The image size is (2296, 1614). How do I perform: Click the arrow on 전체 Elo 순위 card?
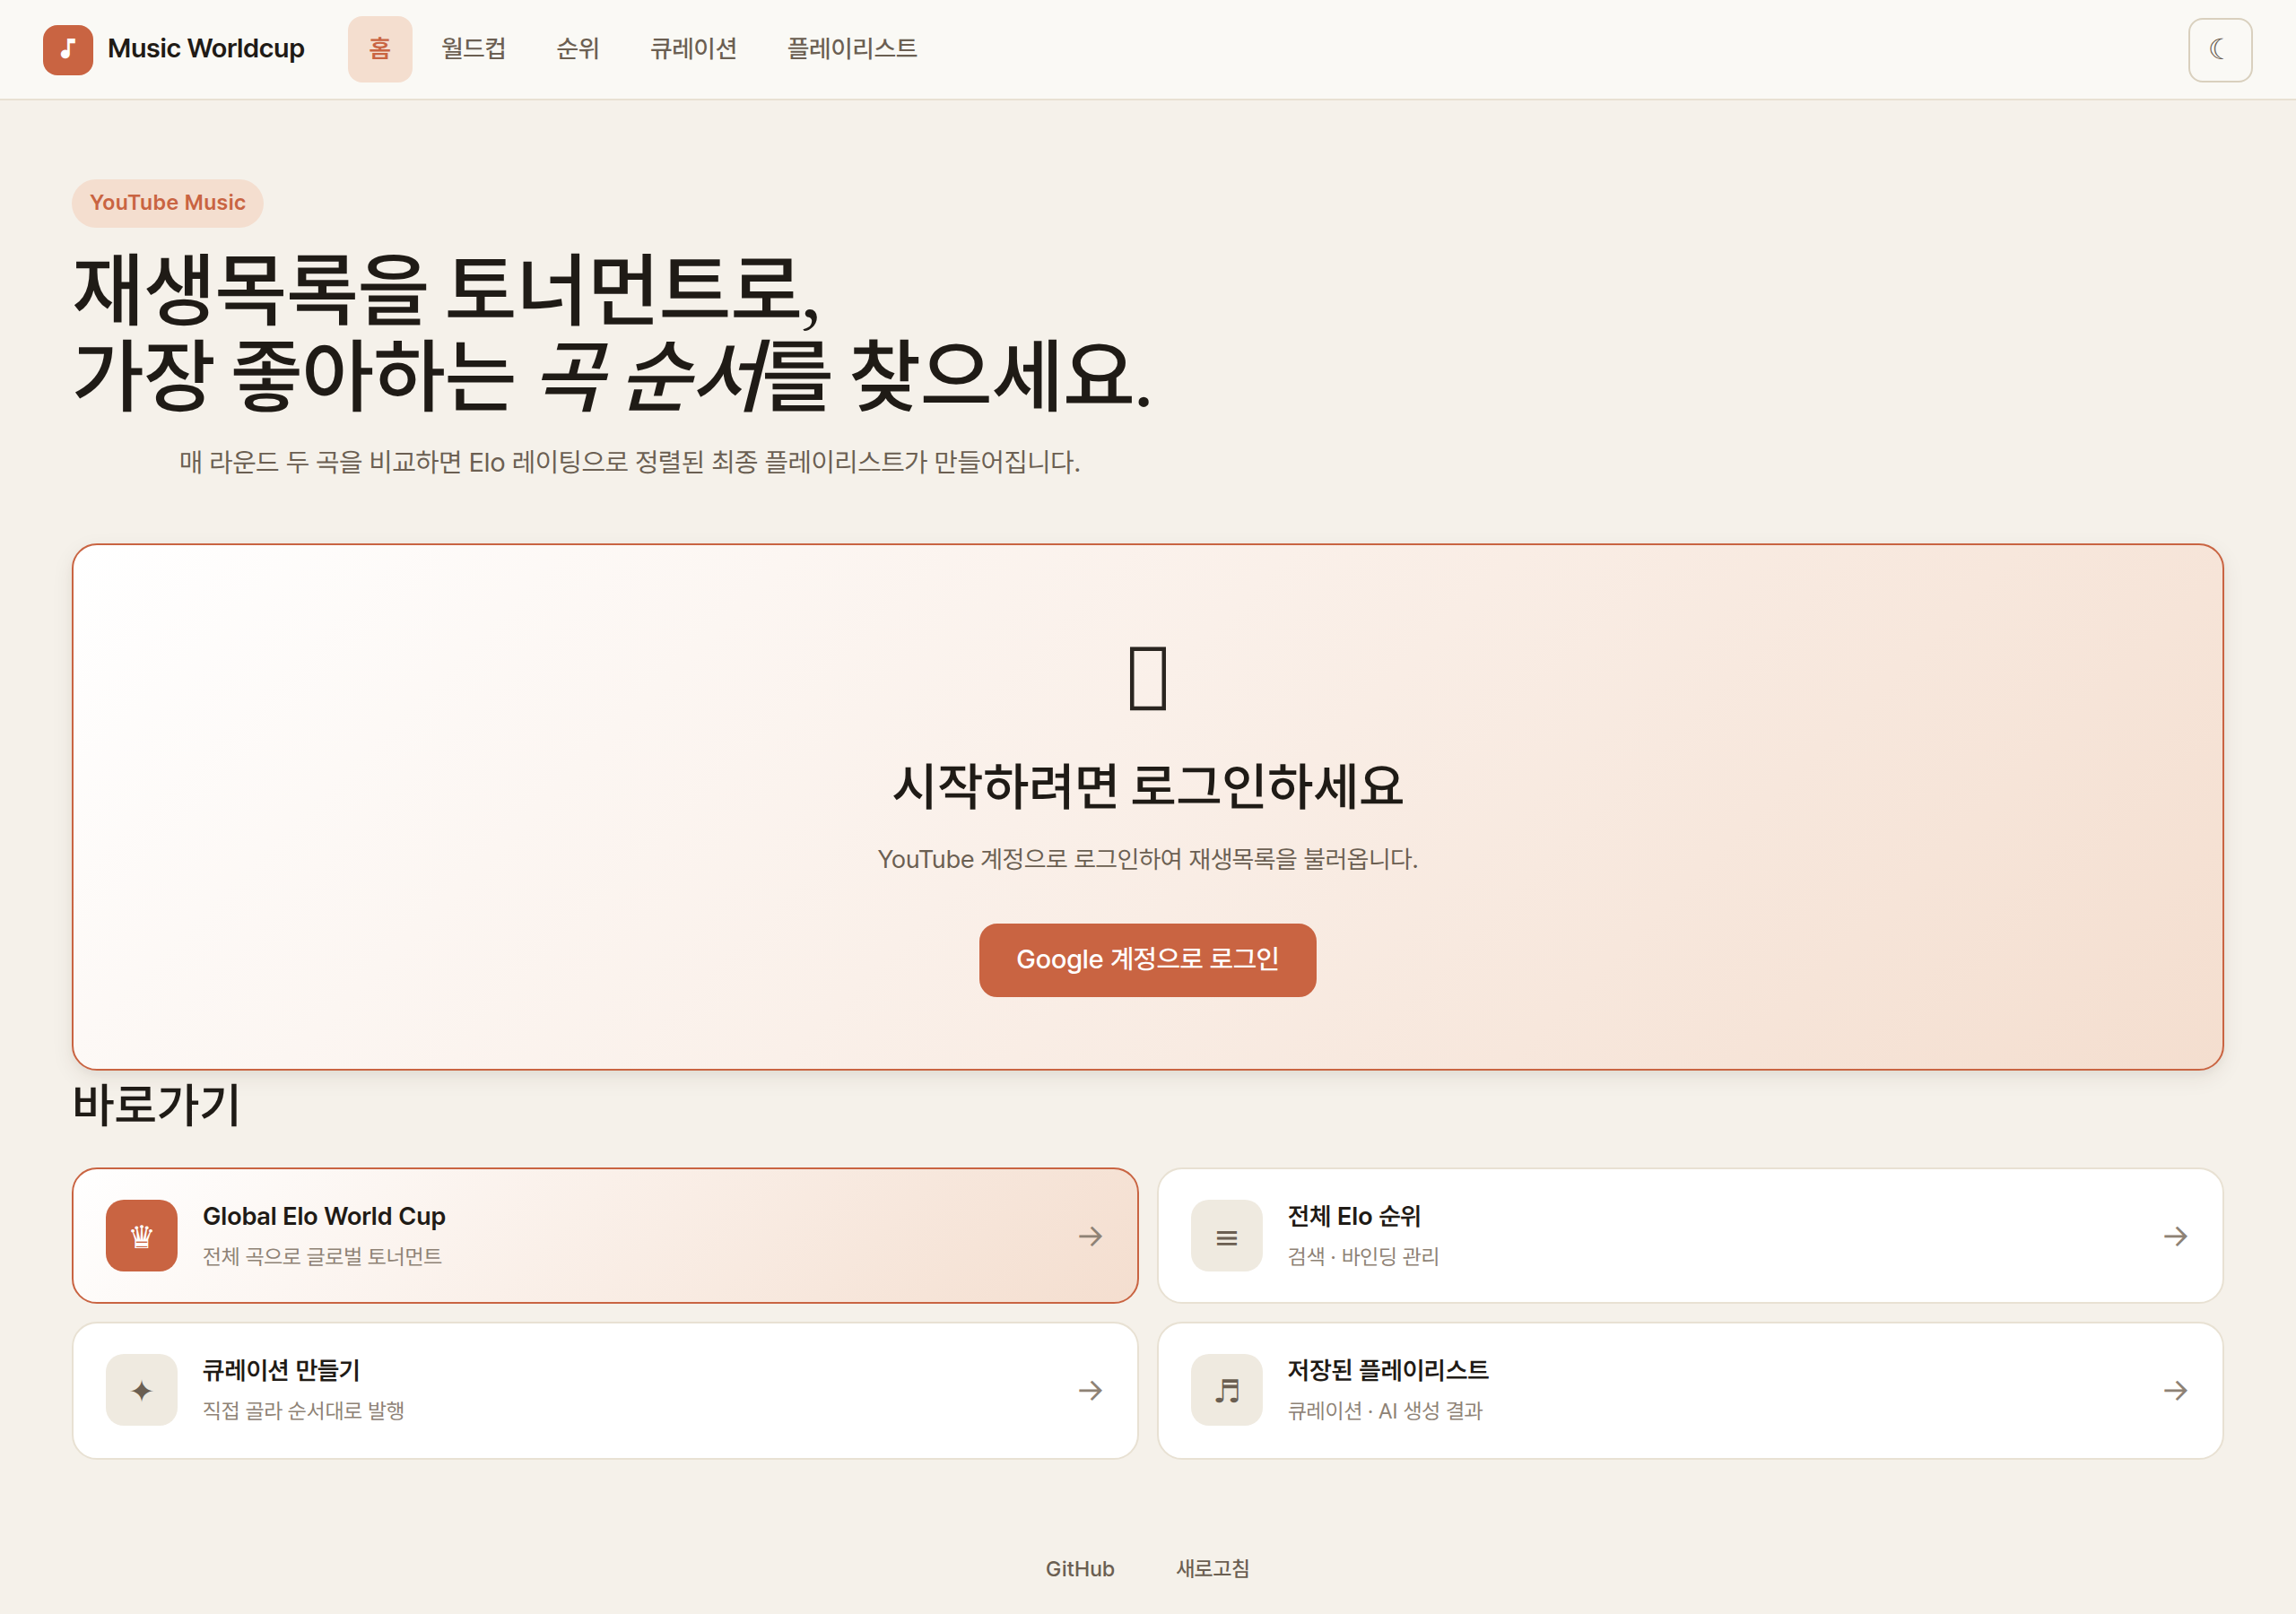2175,1236
